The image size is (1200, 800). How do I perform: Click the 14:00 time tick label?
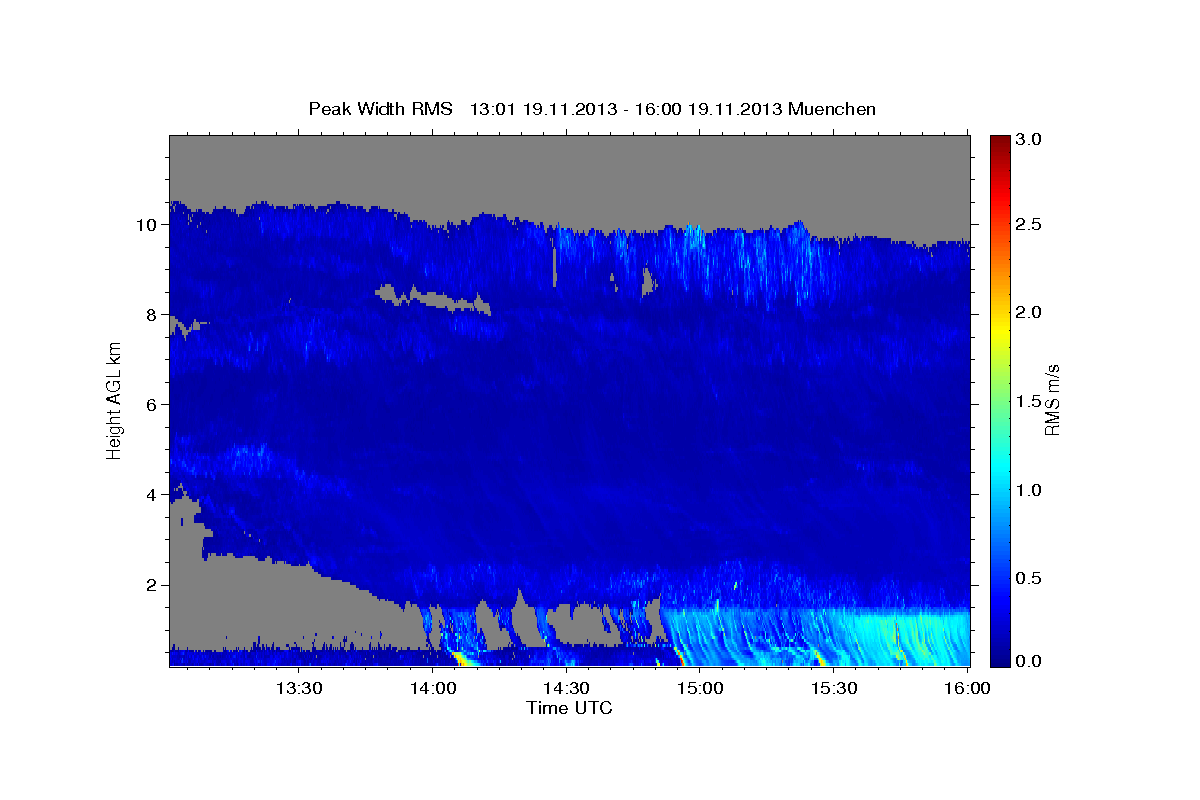432,688
